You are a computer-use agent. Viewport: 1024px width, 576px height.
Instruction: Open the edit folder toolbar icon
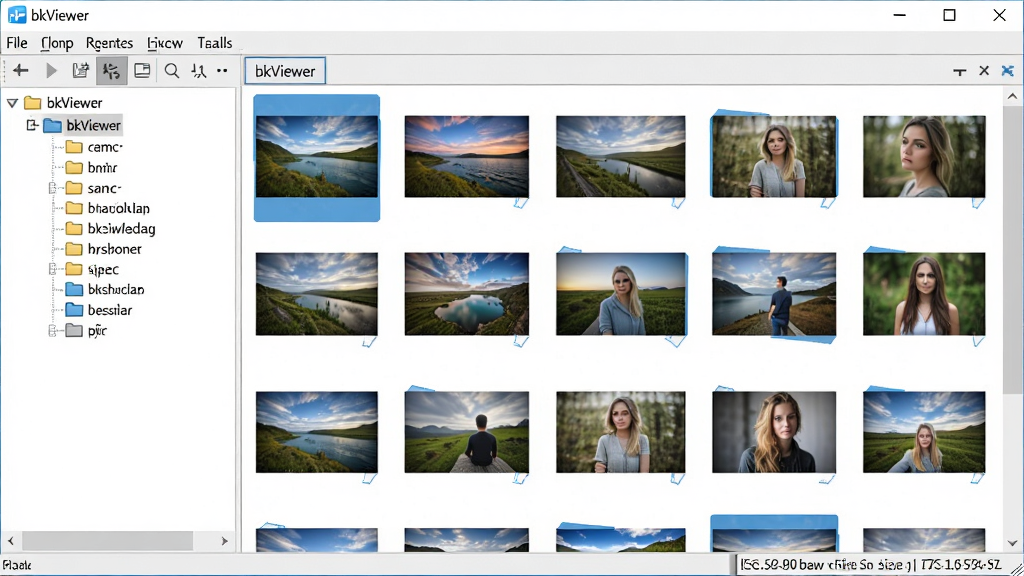pos(81,71)
